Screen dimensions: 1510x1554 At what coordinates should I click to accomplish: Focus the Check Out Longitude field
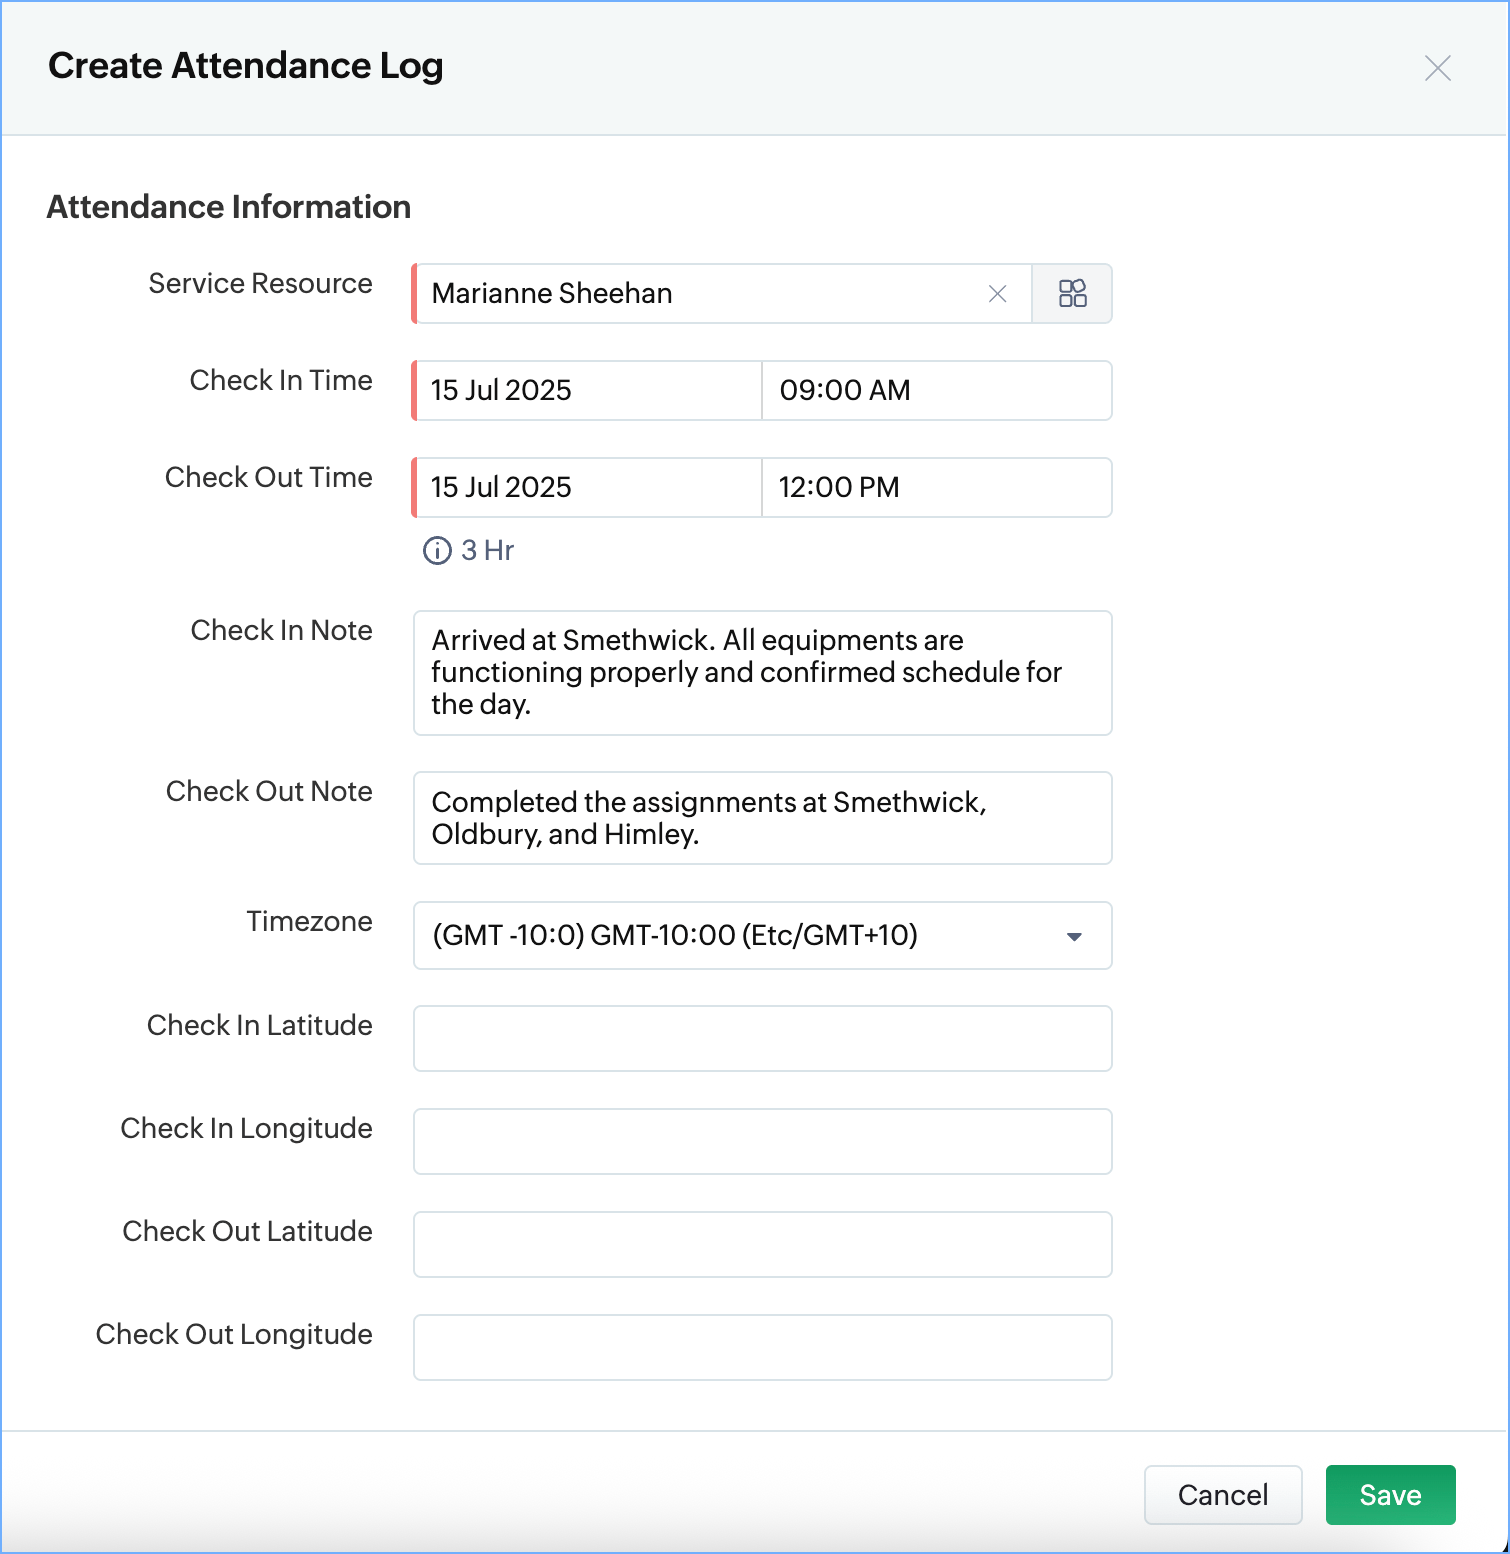762,1348
